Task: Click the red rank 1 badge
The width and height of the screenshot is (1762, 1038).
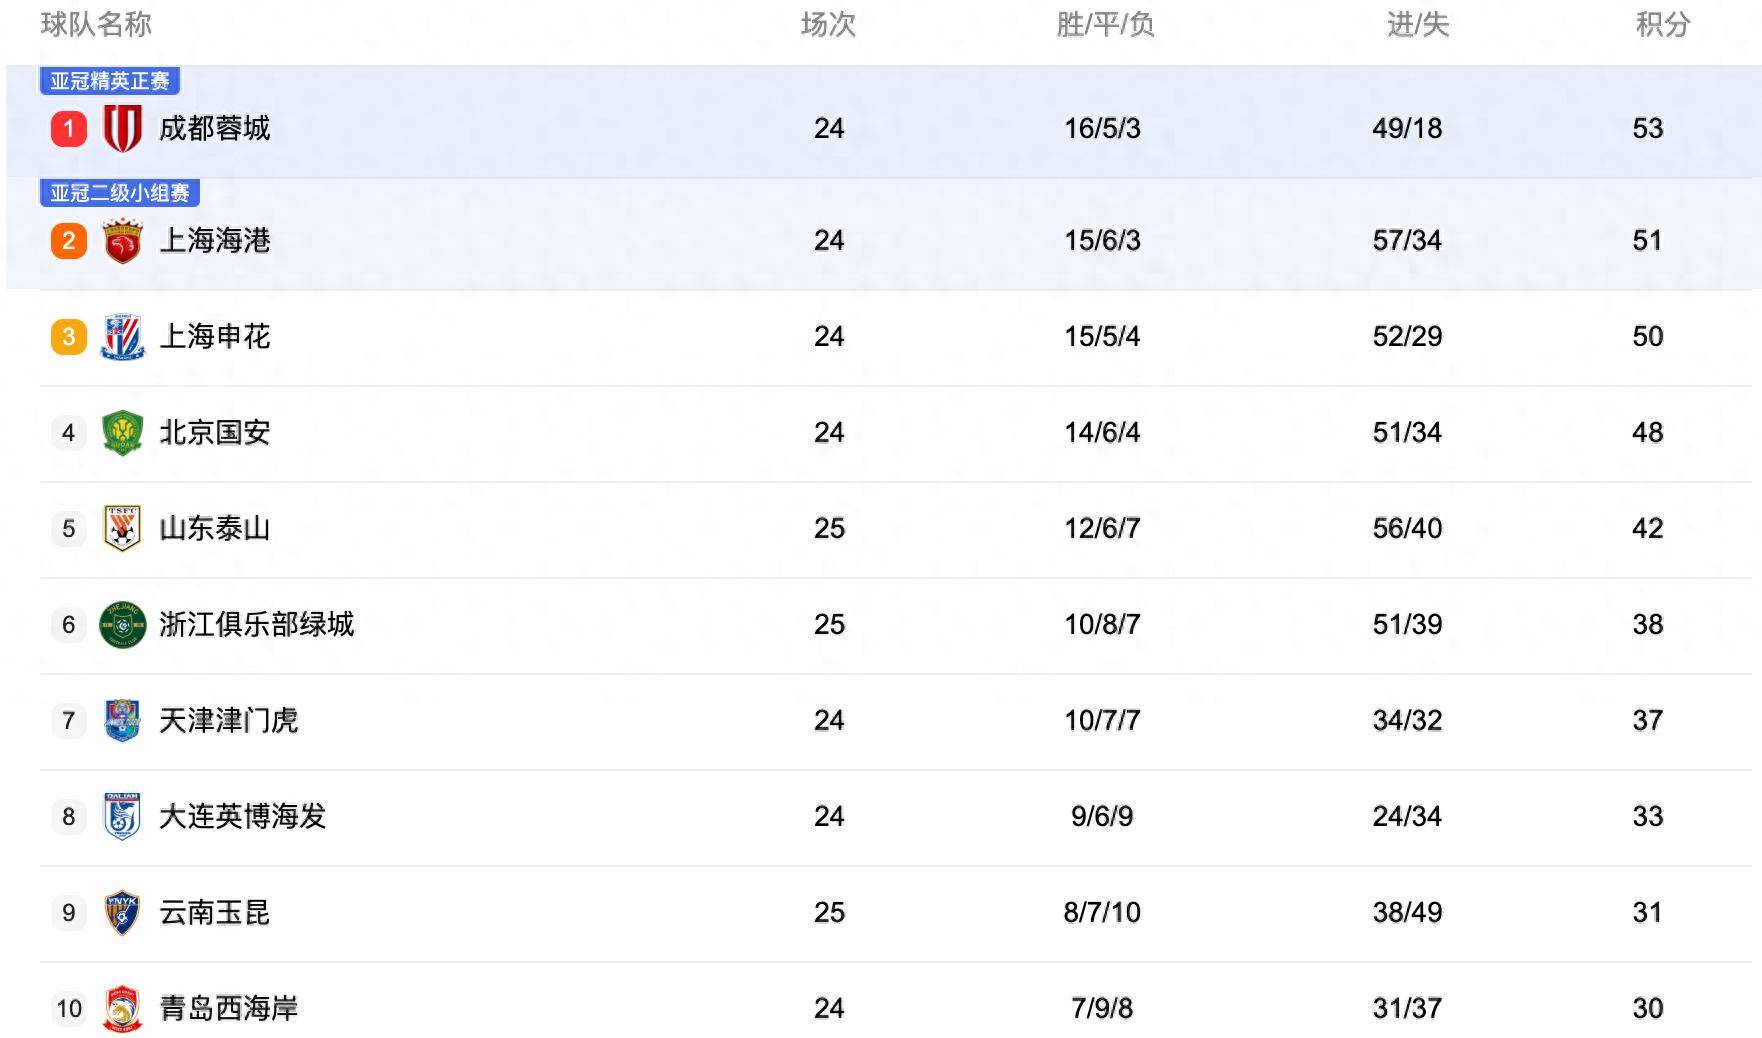Action: [x=69, y=129]
